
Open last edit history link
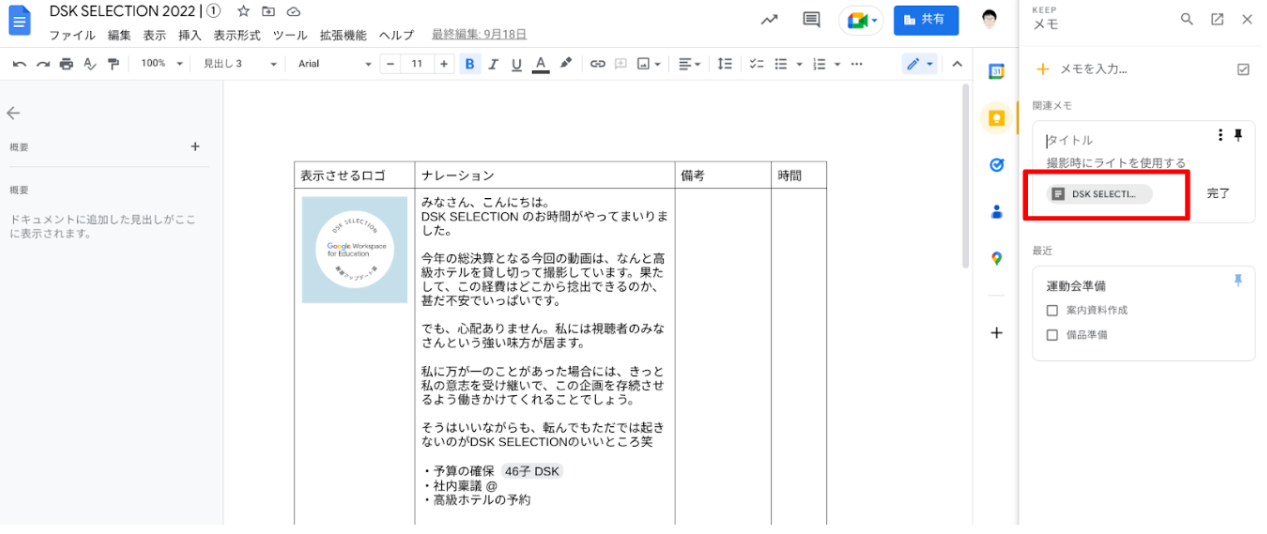pyautogui.click(x=479, y=35)
